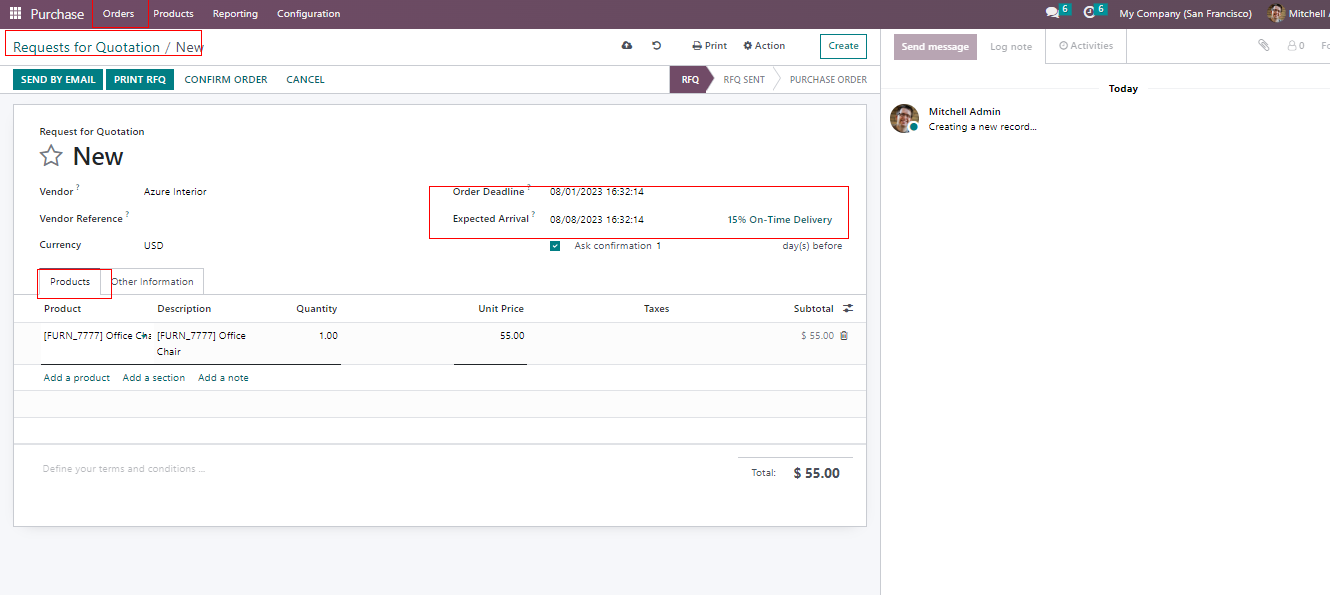Mark quotation as favorite with star icon

click(x=51, y=156)
